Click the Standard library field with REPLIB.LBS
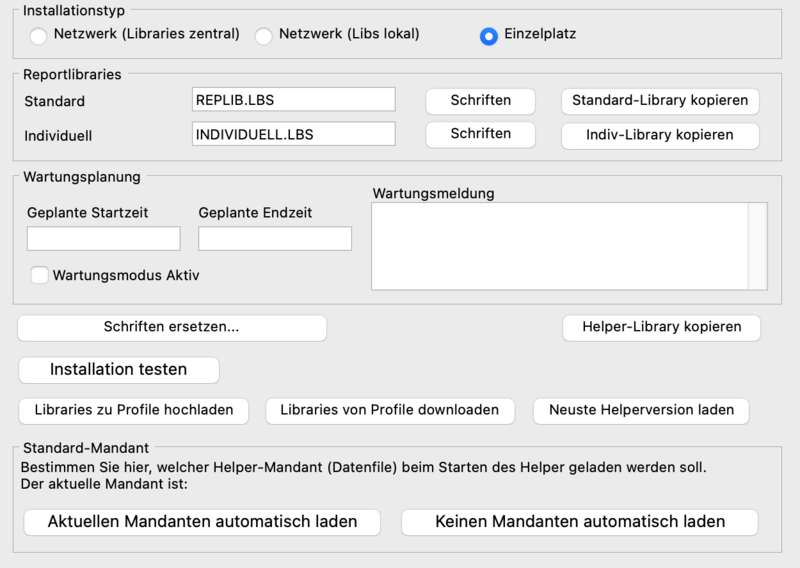The height and width of the screenshot is (568, 800). (x=293, y=100)
